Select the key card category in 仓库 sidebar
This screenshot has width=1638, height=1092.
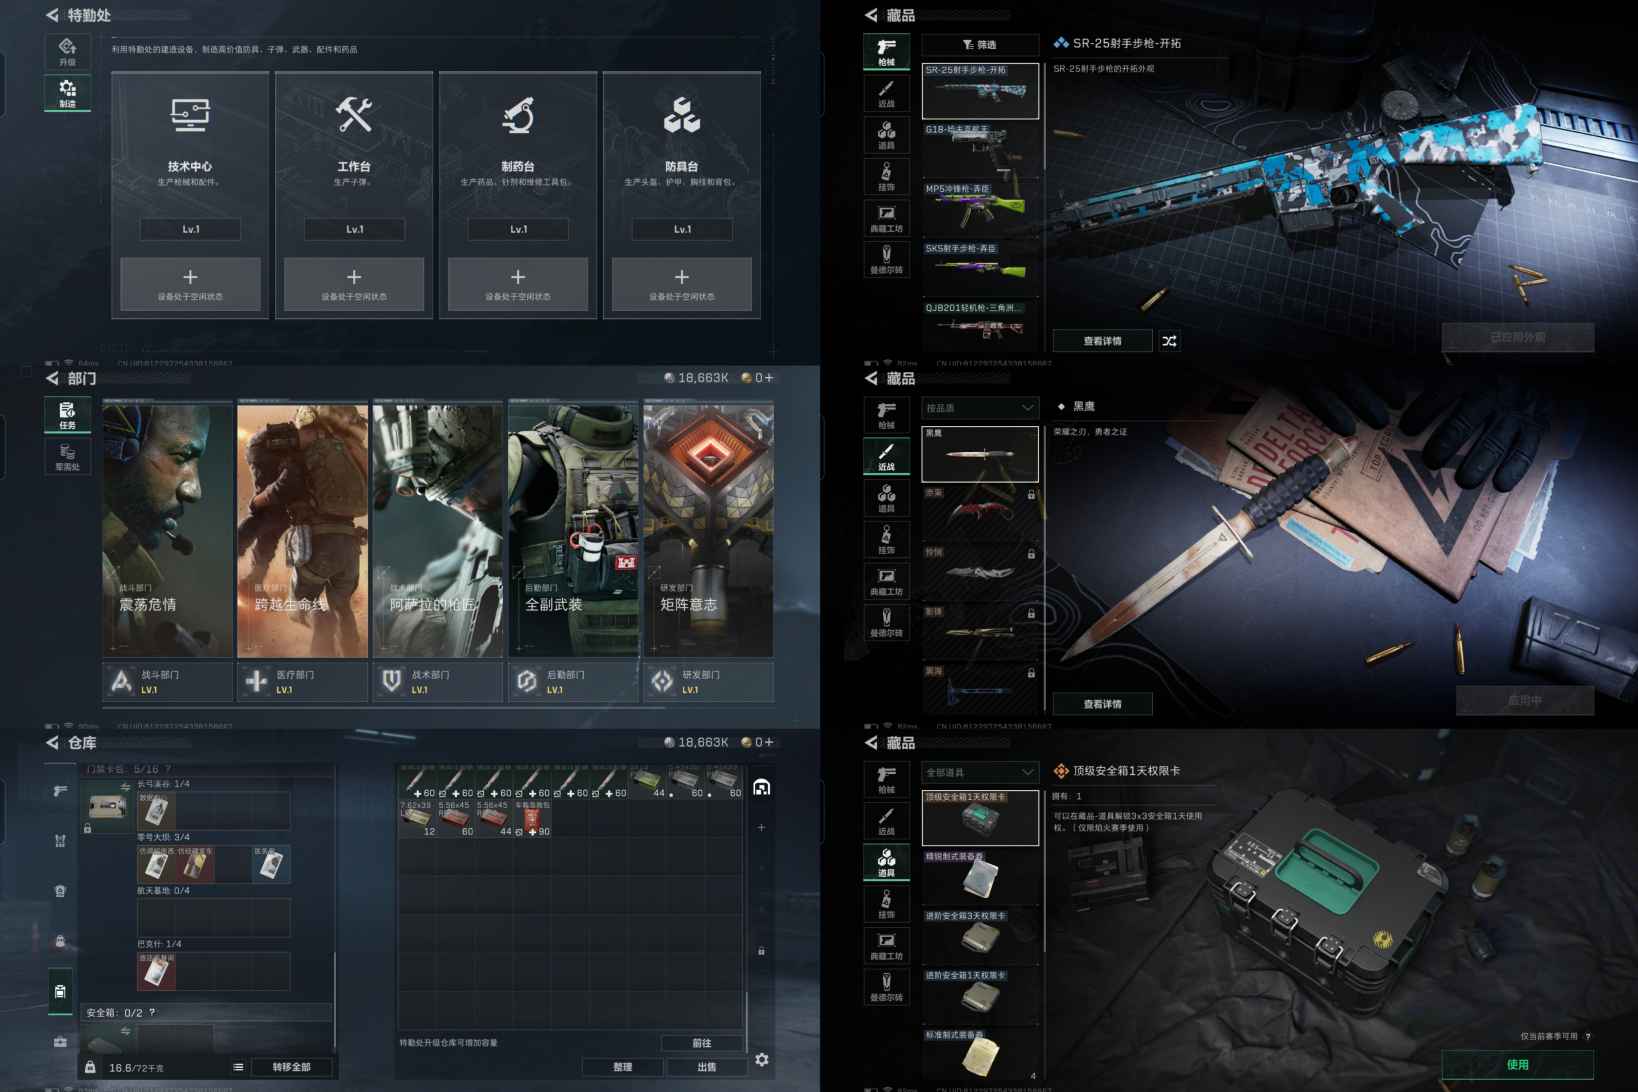[x=60, y=991]
